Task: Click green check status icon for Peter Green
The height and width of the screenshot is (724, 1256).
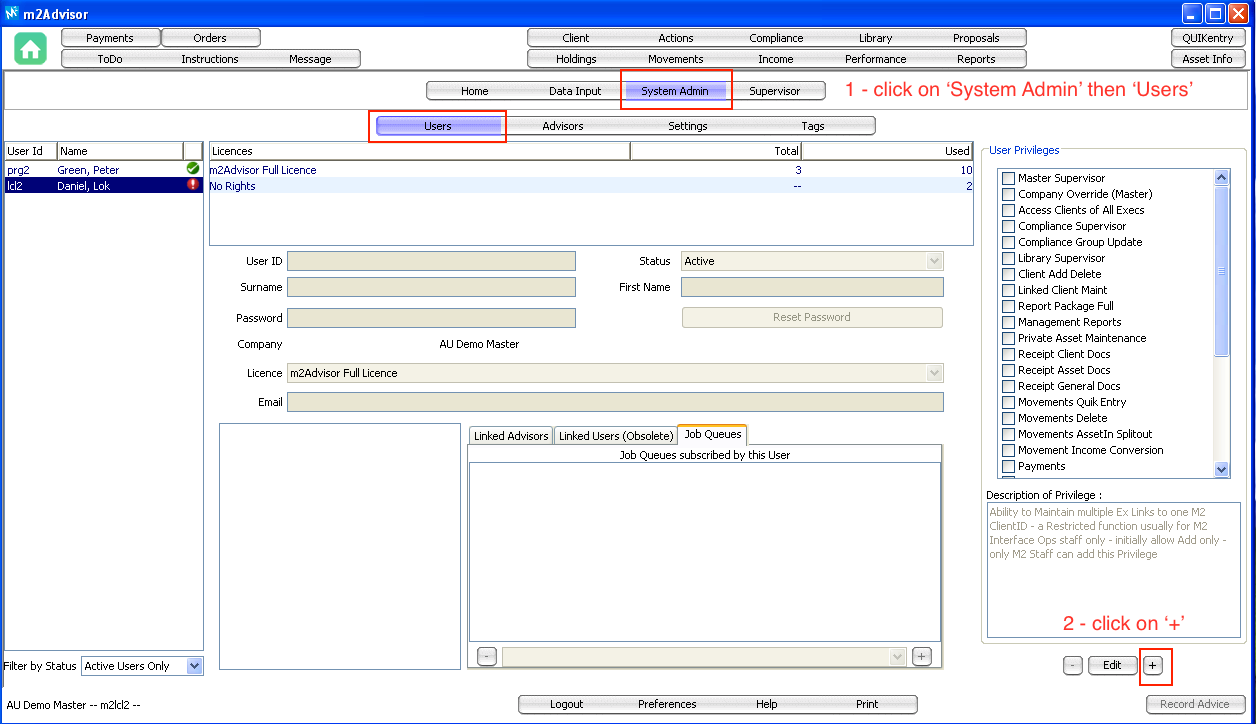Action: click(193, 170)
